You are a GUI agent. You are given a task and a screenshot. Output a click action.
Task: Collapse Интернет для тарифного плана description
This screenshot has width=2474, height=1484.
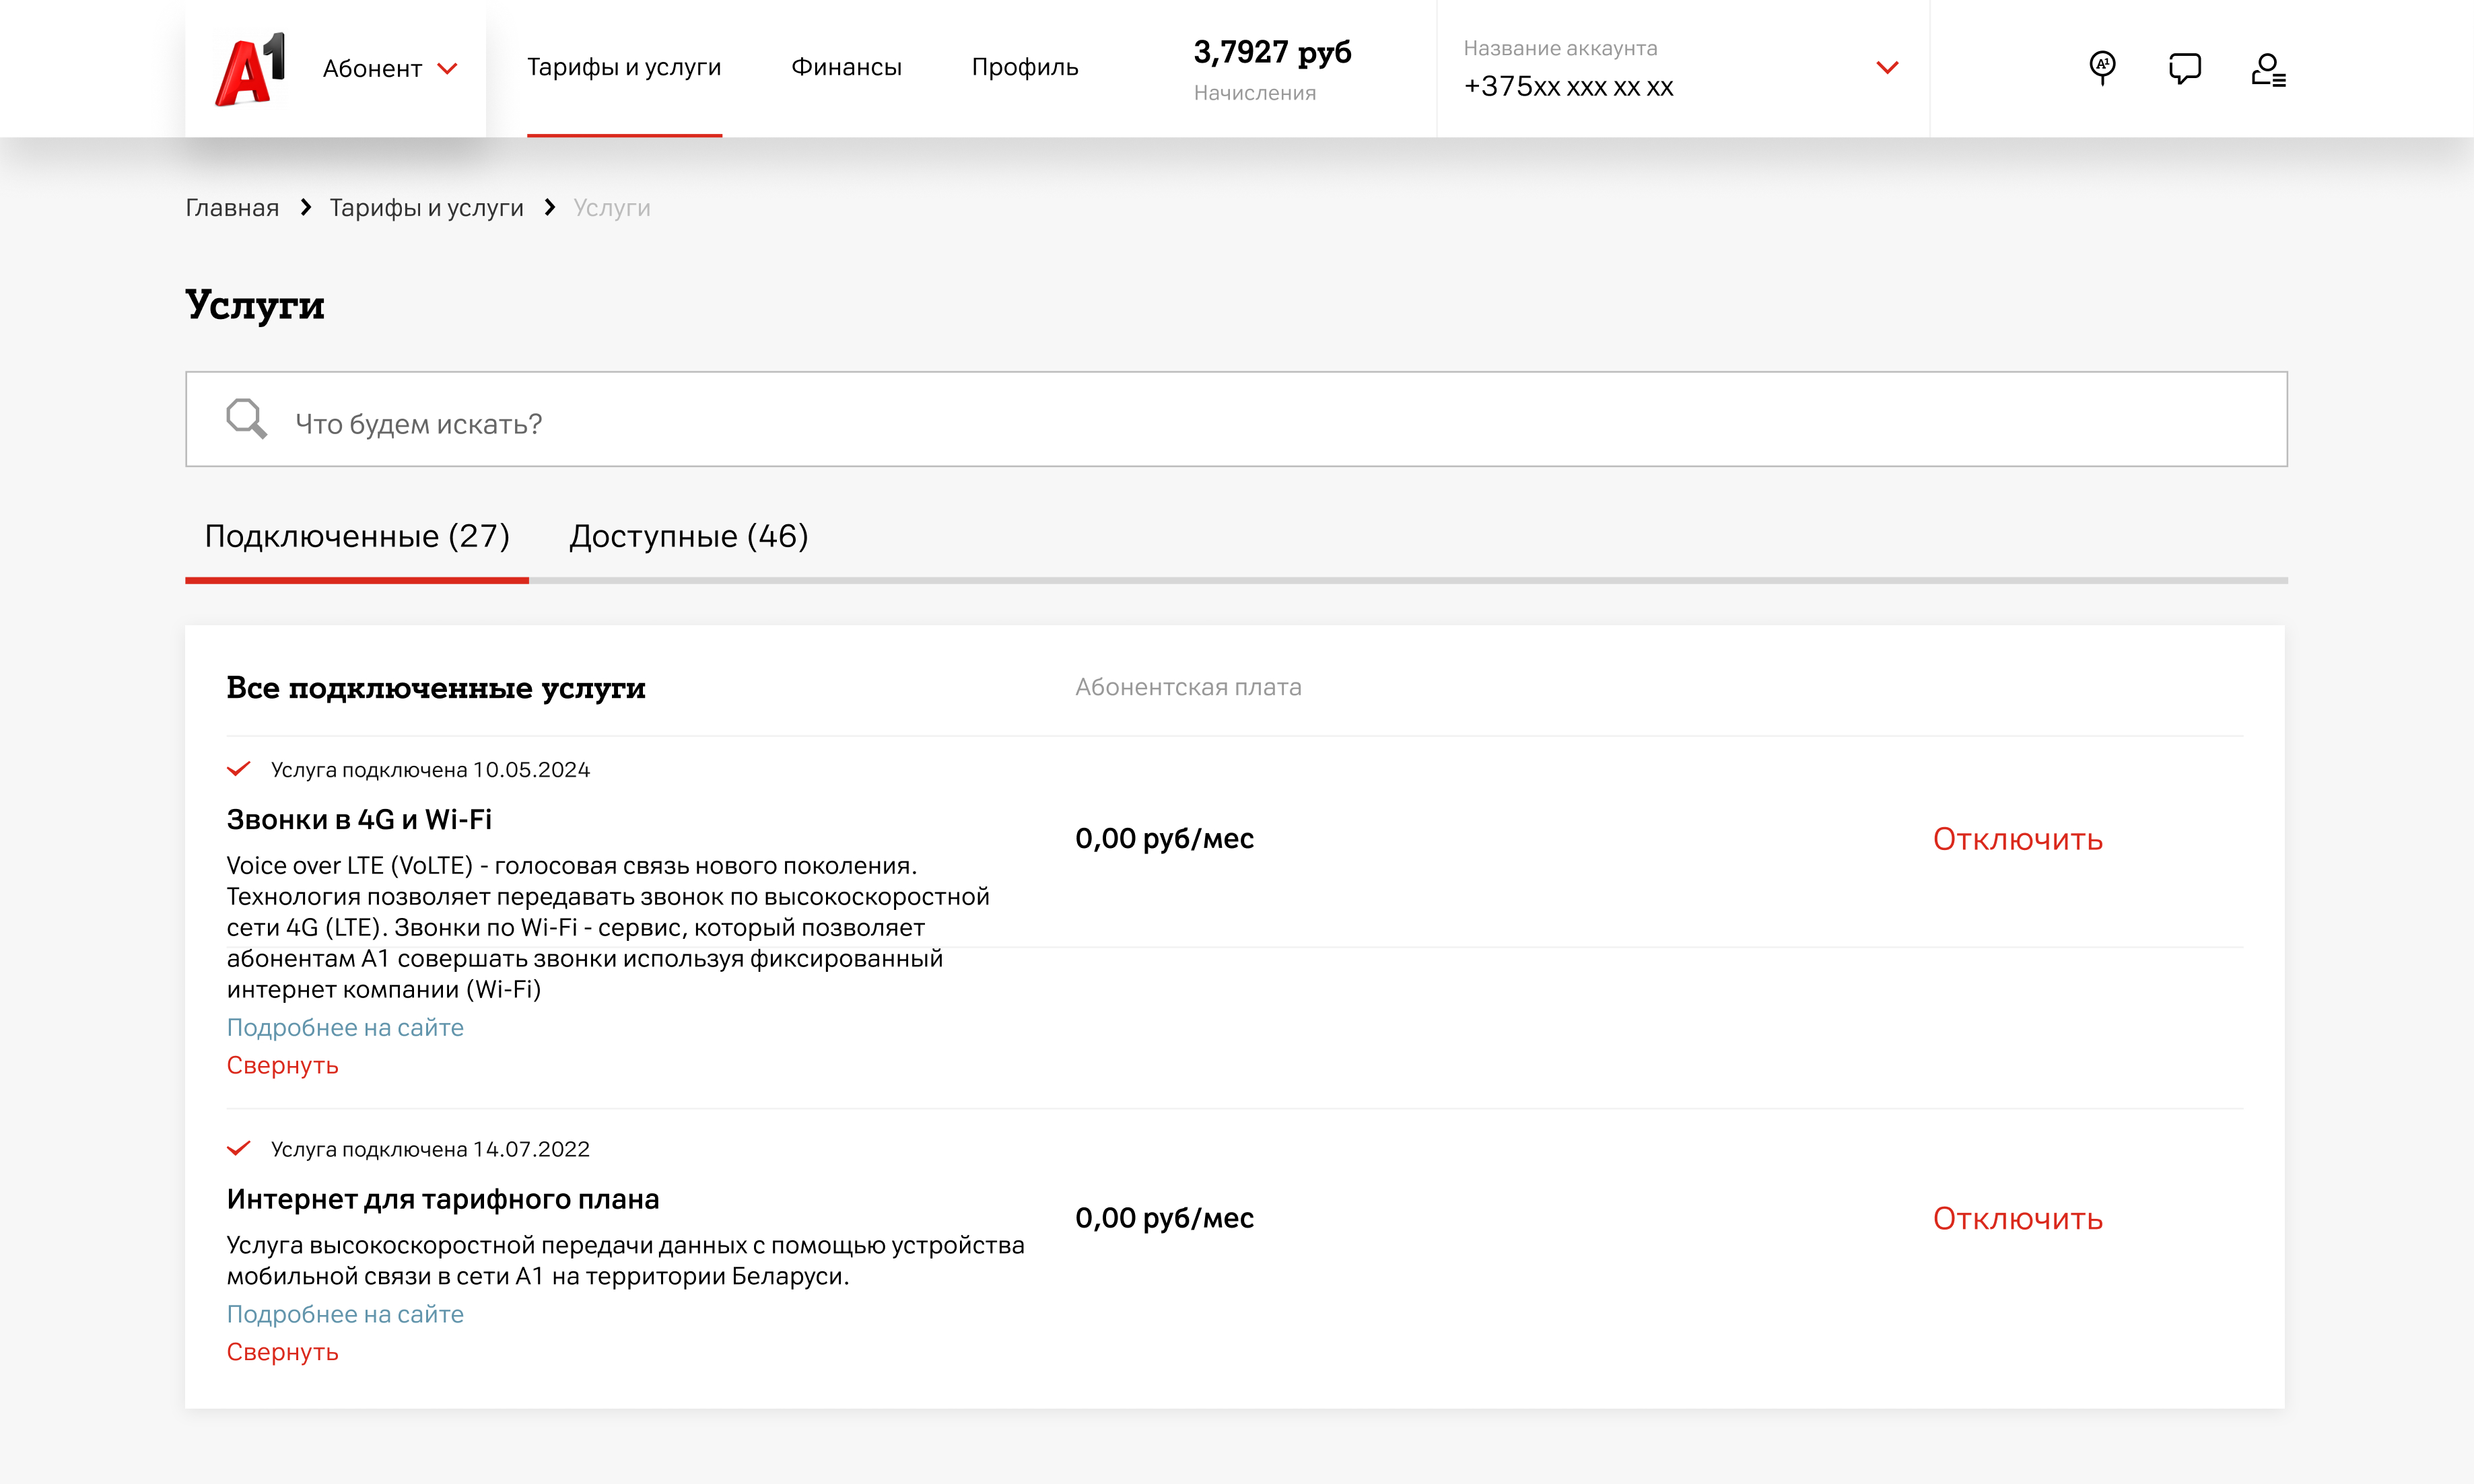(282, 1351)
